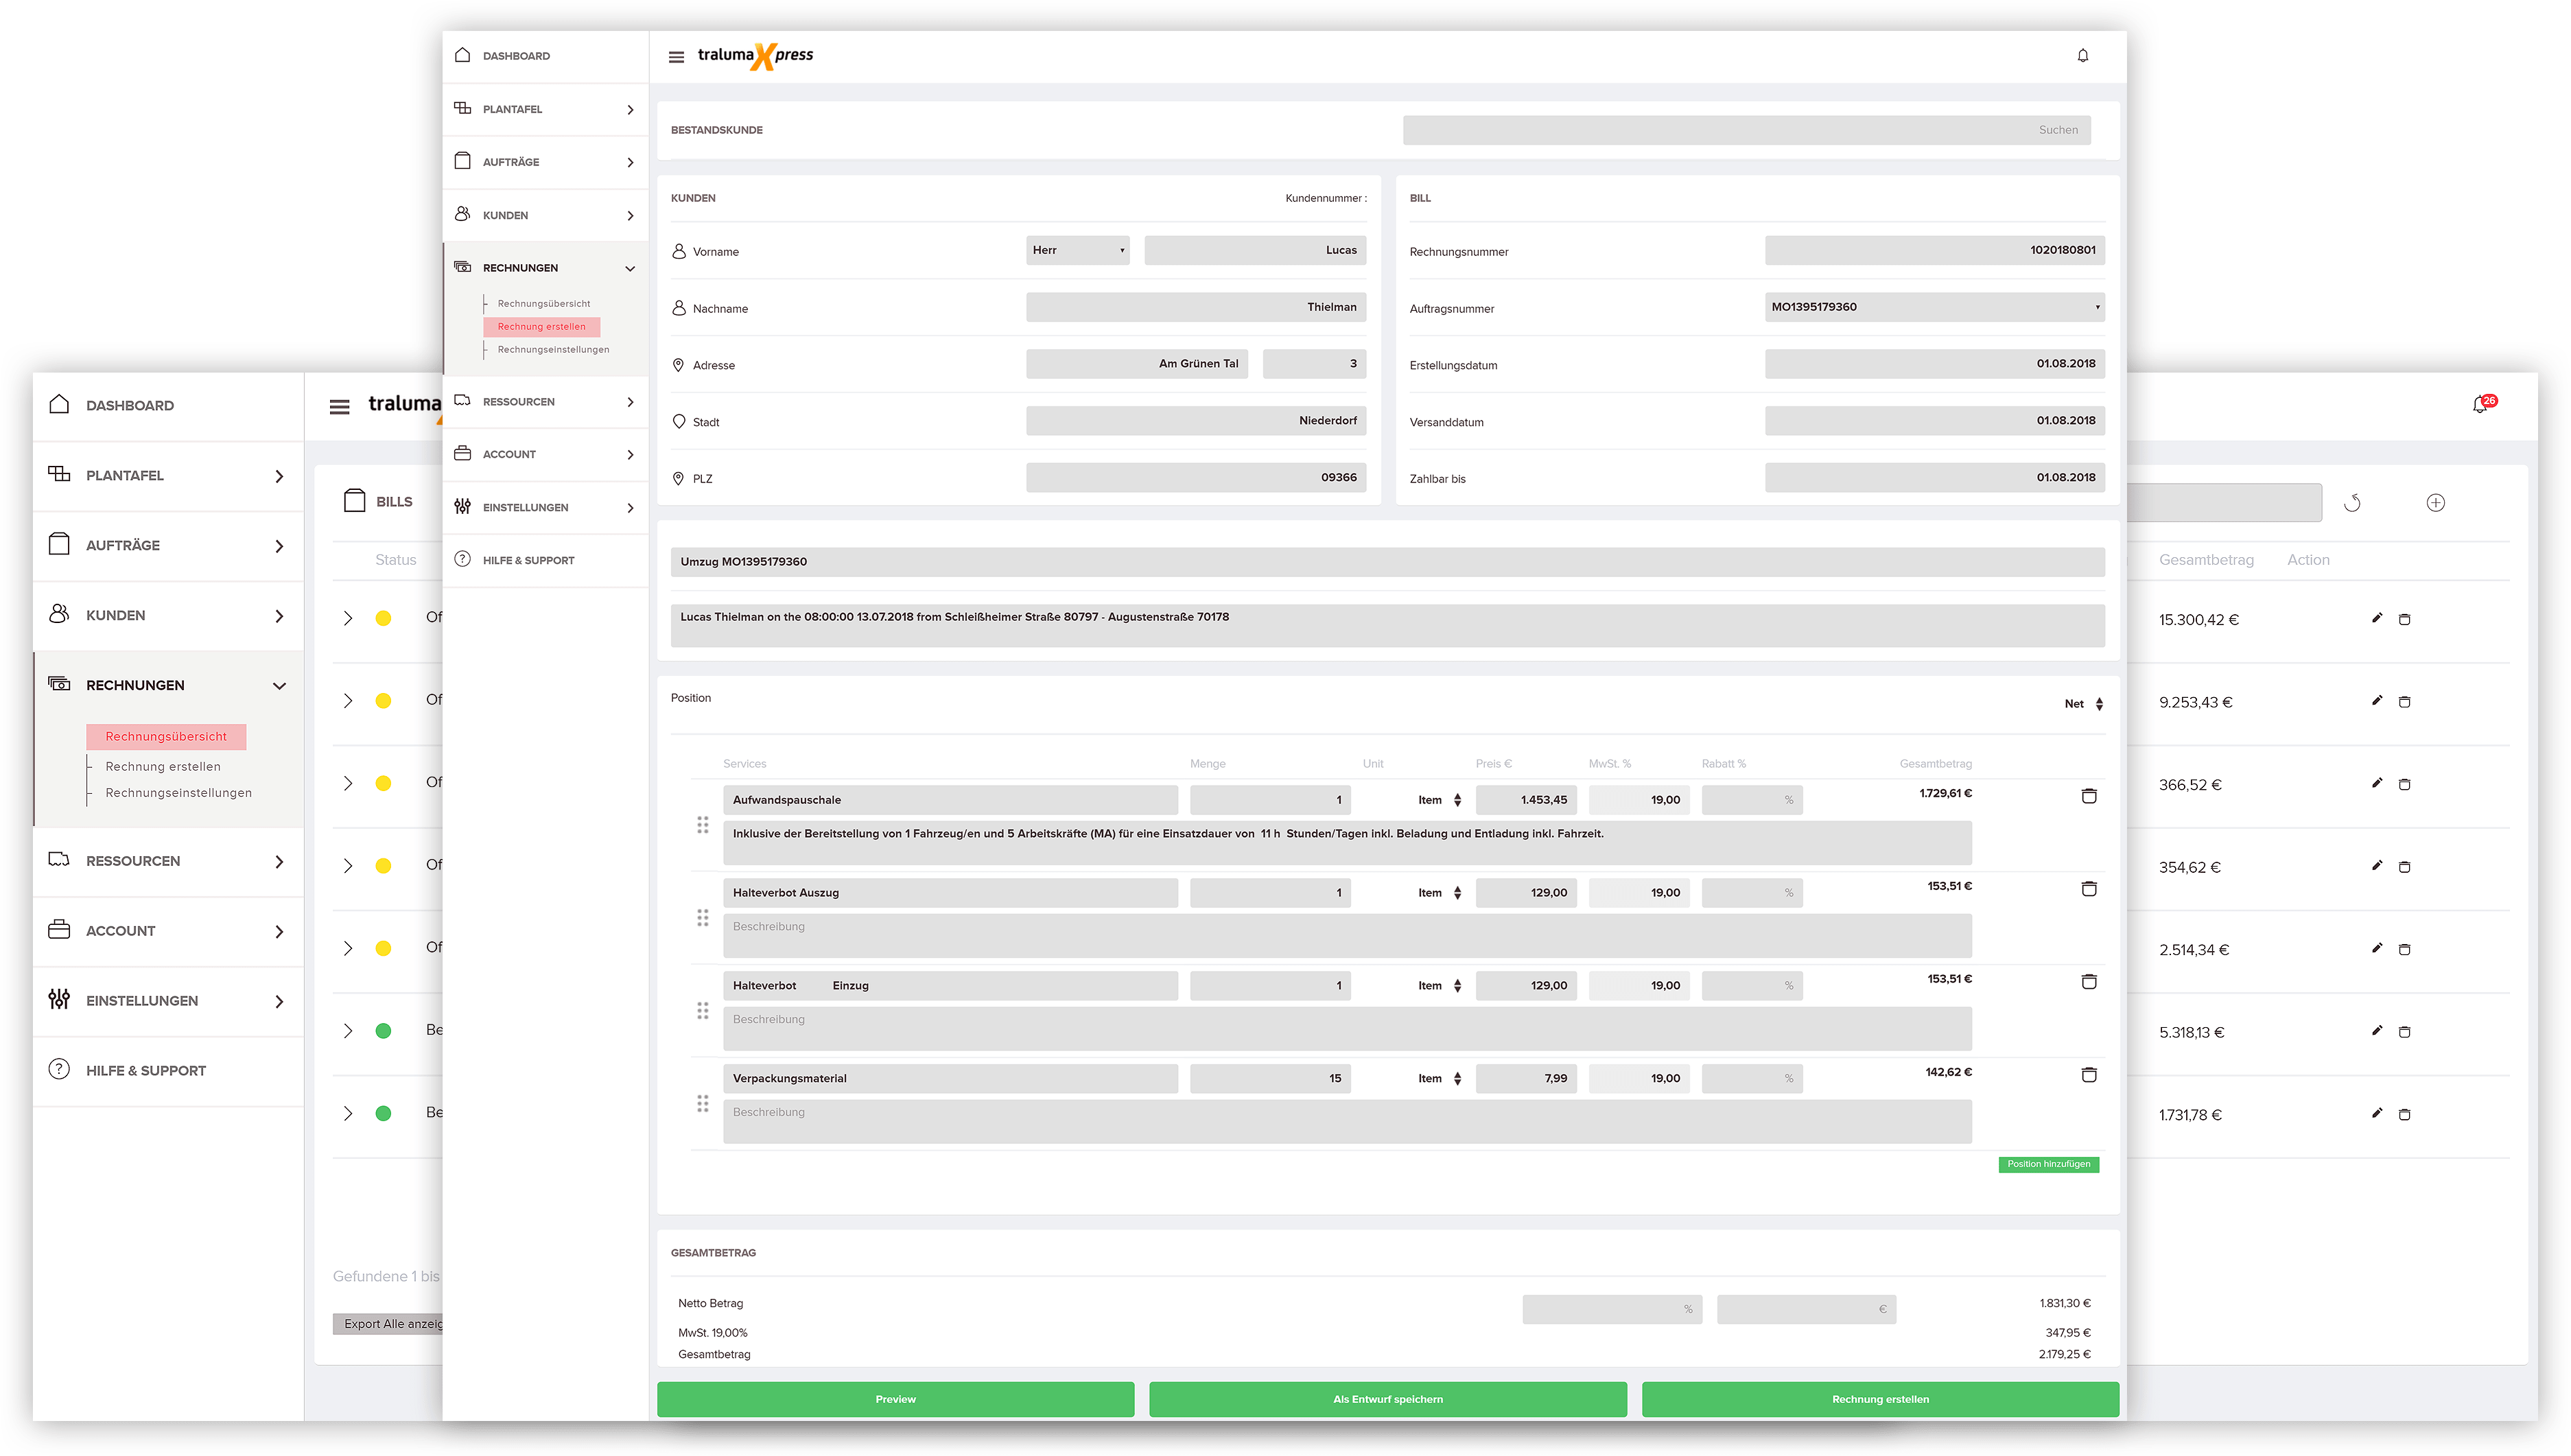Expand the first bill row chevron
Viewport: 2571px width, 1456px height.
point(348,618)
